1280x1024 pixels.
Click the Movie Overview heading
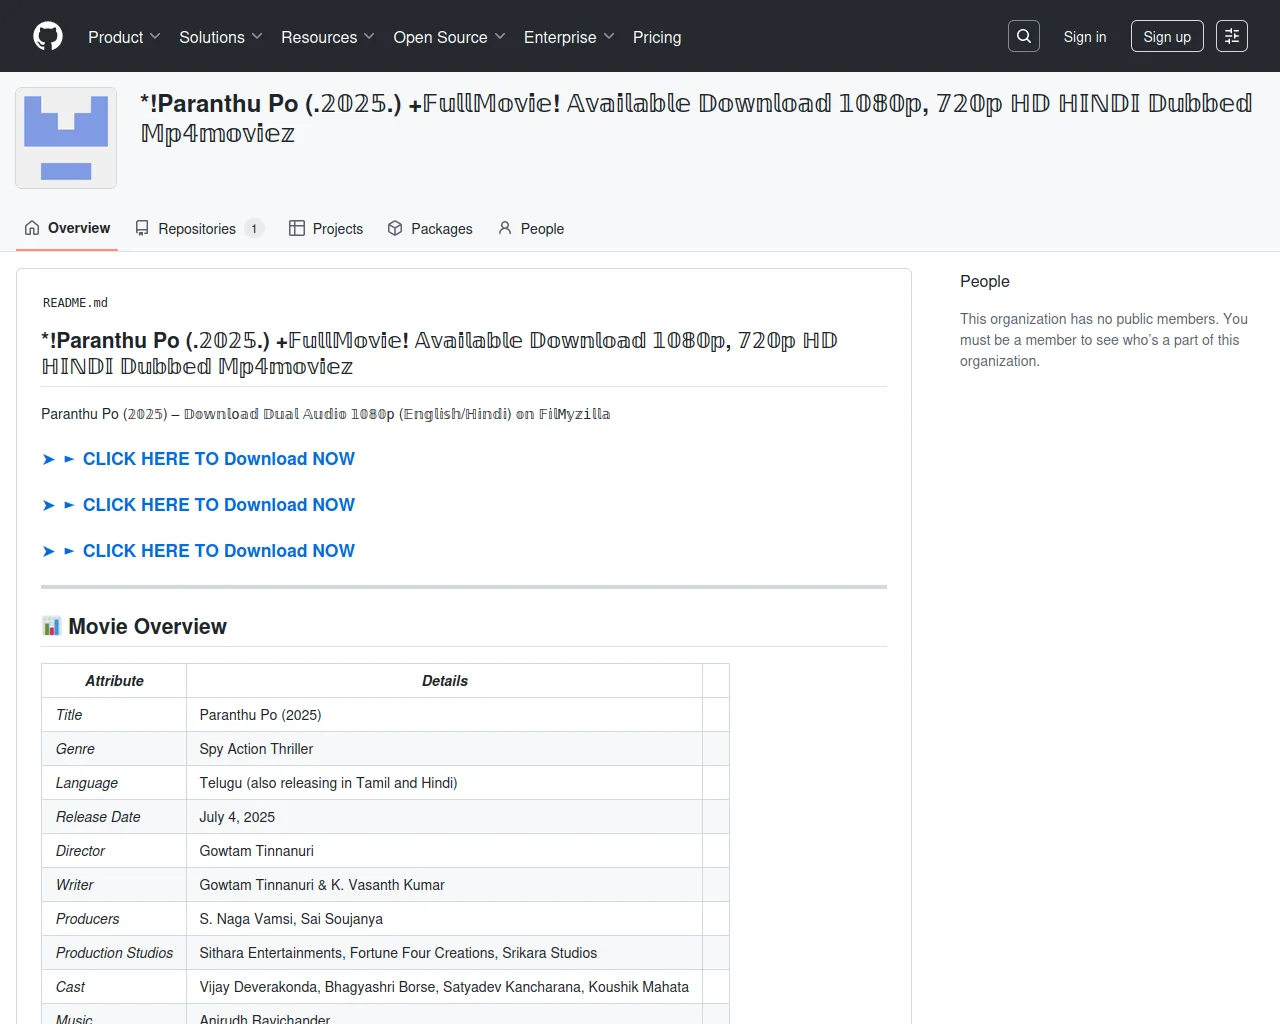tap(147, 627)
